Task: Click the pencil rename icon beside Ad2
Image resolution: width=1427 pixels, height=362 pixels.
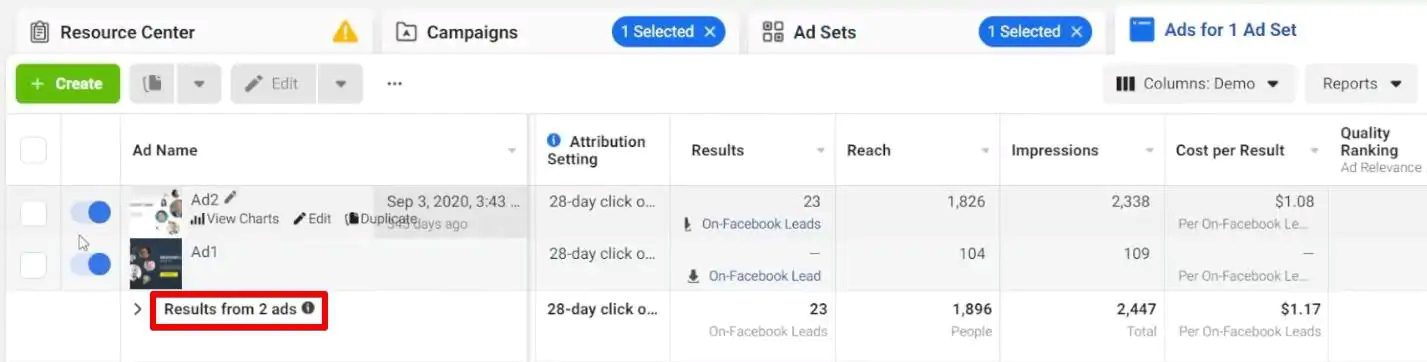Action: [231, 198]
